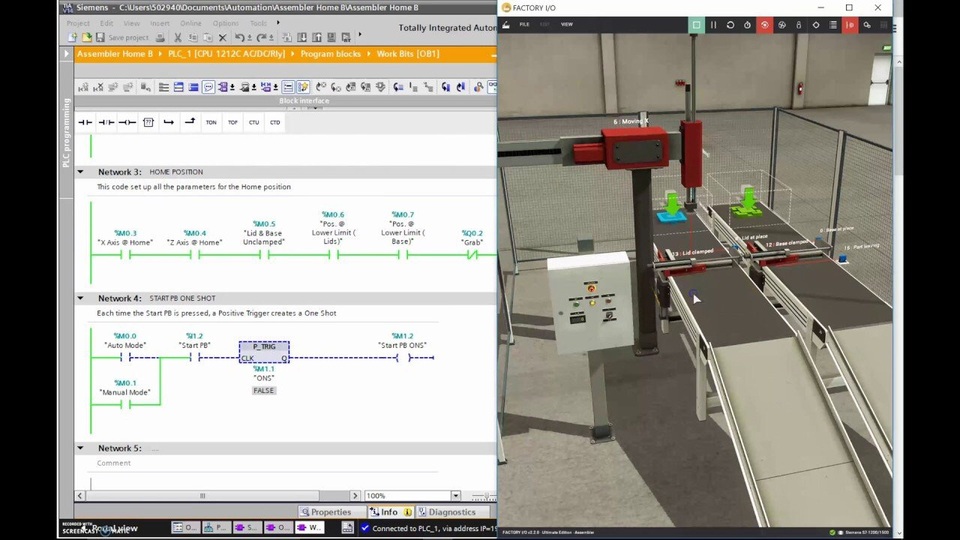960x540 pixels.
Task: Open the VIEW menu in Factory I/O
Action: (x=567, y=24)
